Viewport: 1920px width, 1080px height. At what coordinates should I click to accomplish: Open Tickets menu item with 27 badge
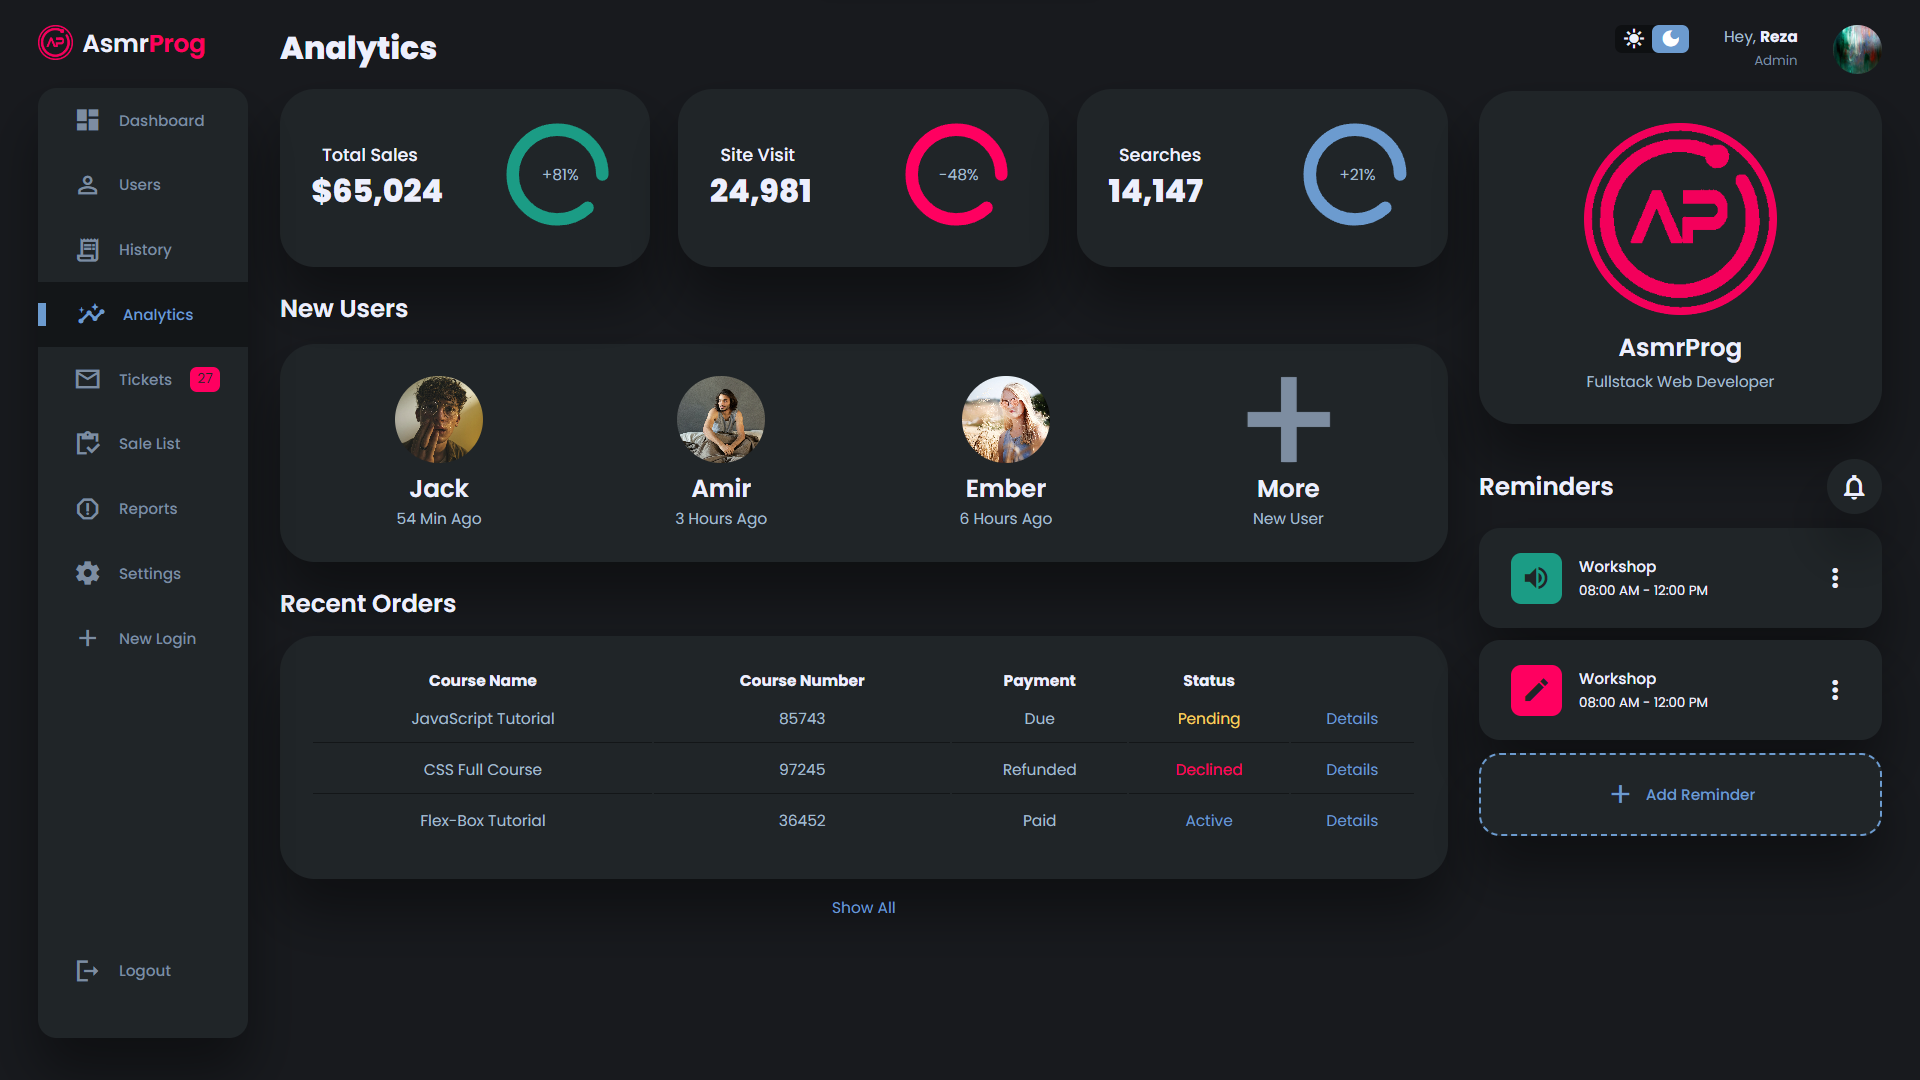click(145, 379)
